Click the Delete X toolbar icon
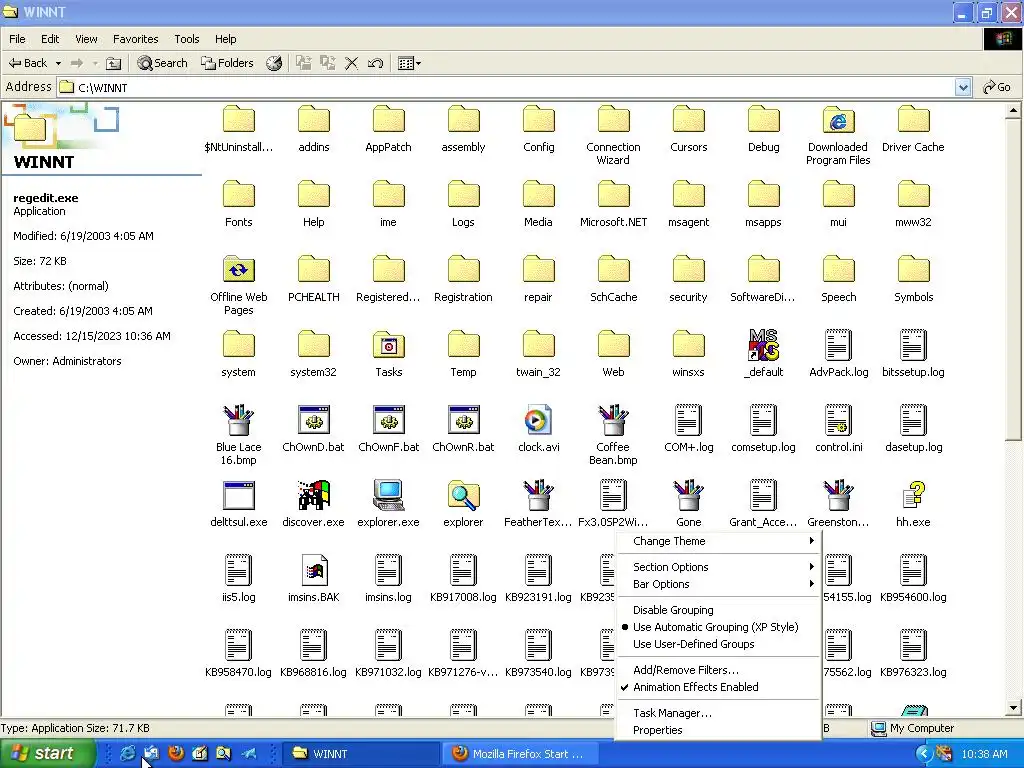This screenshot has height=768, width=1024. coord(351,63)
